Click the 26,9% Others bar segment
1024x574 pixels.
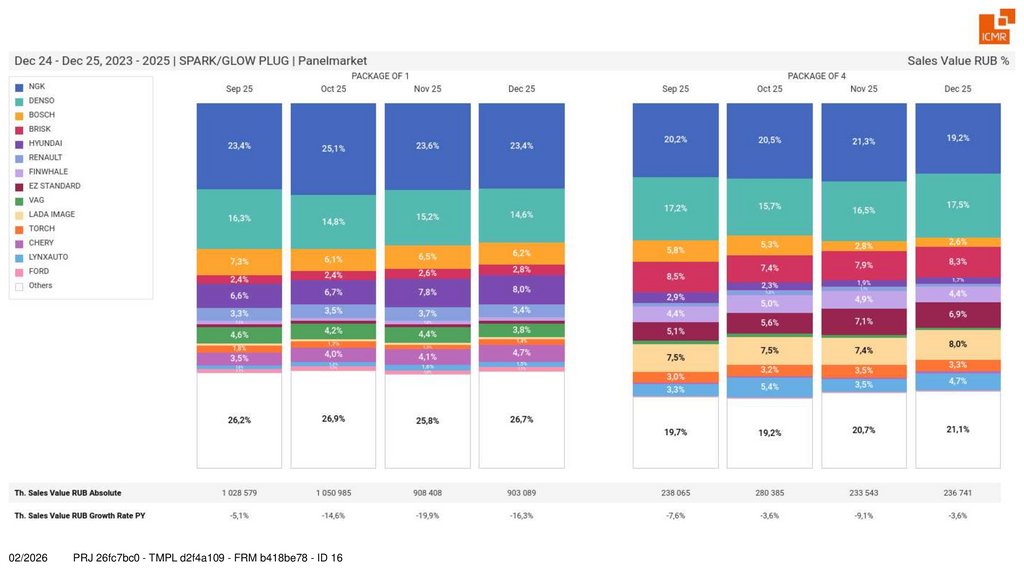pyautogui.click(x=333, y=419)
